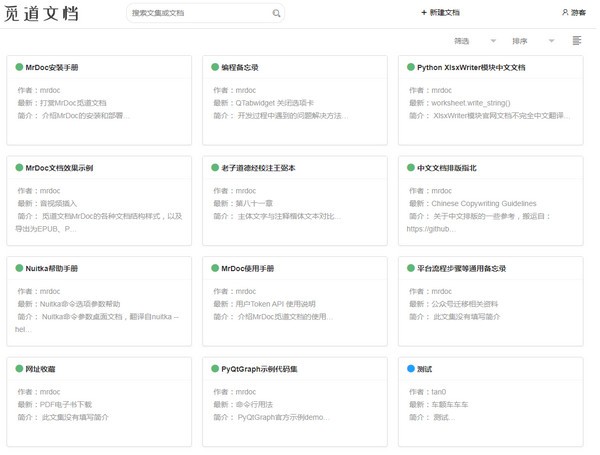Click the 觅道文档 site logo
The height and width of the screenshot is (455, 600).
(43, 14)
